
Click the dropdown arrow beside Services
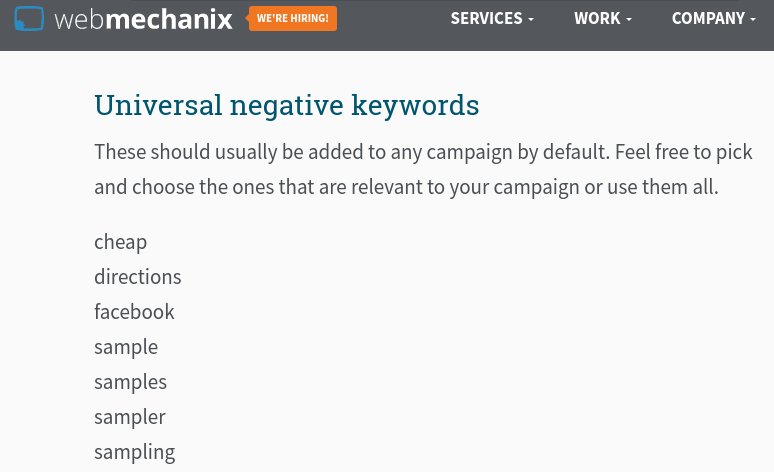tap(531, 20)
